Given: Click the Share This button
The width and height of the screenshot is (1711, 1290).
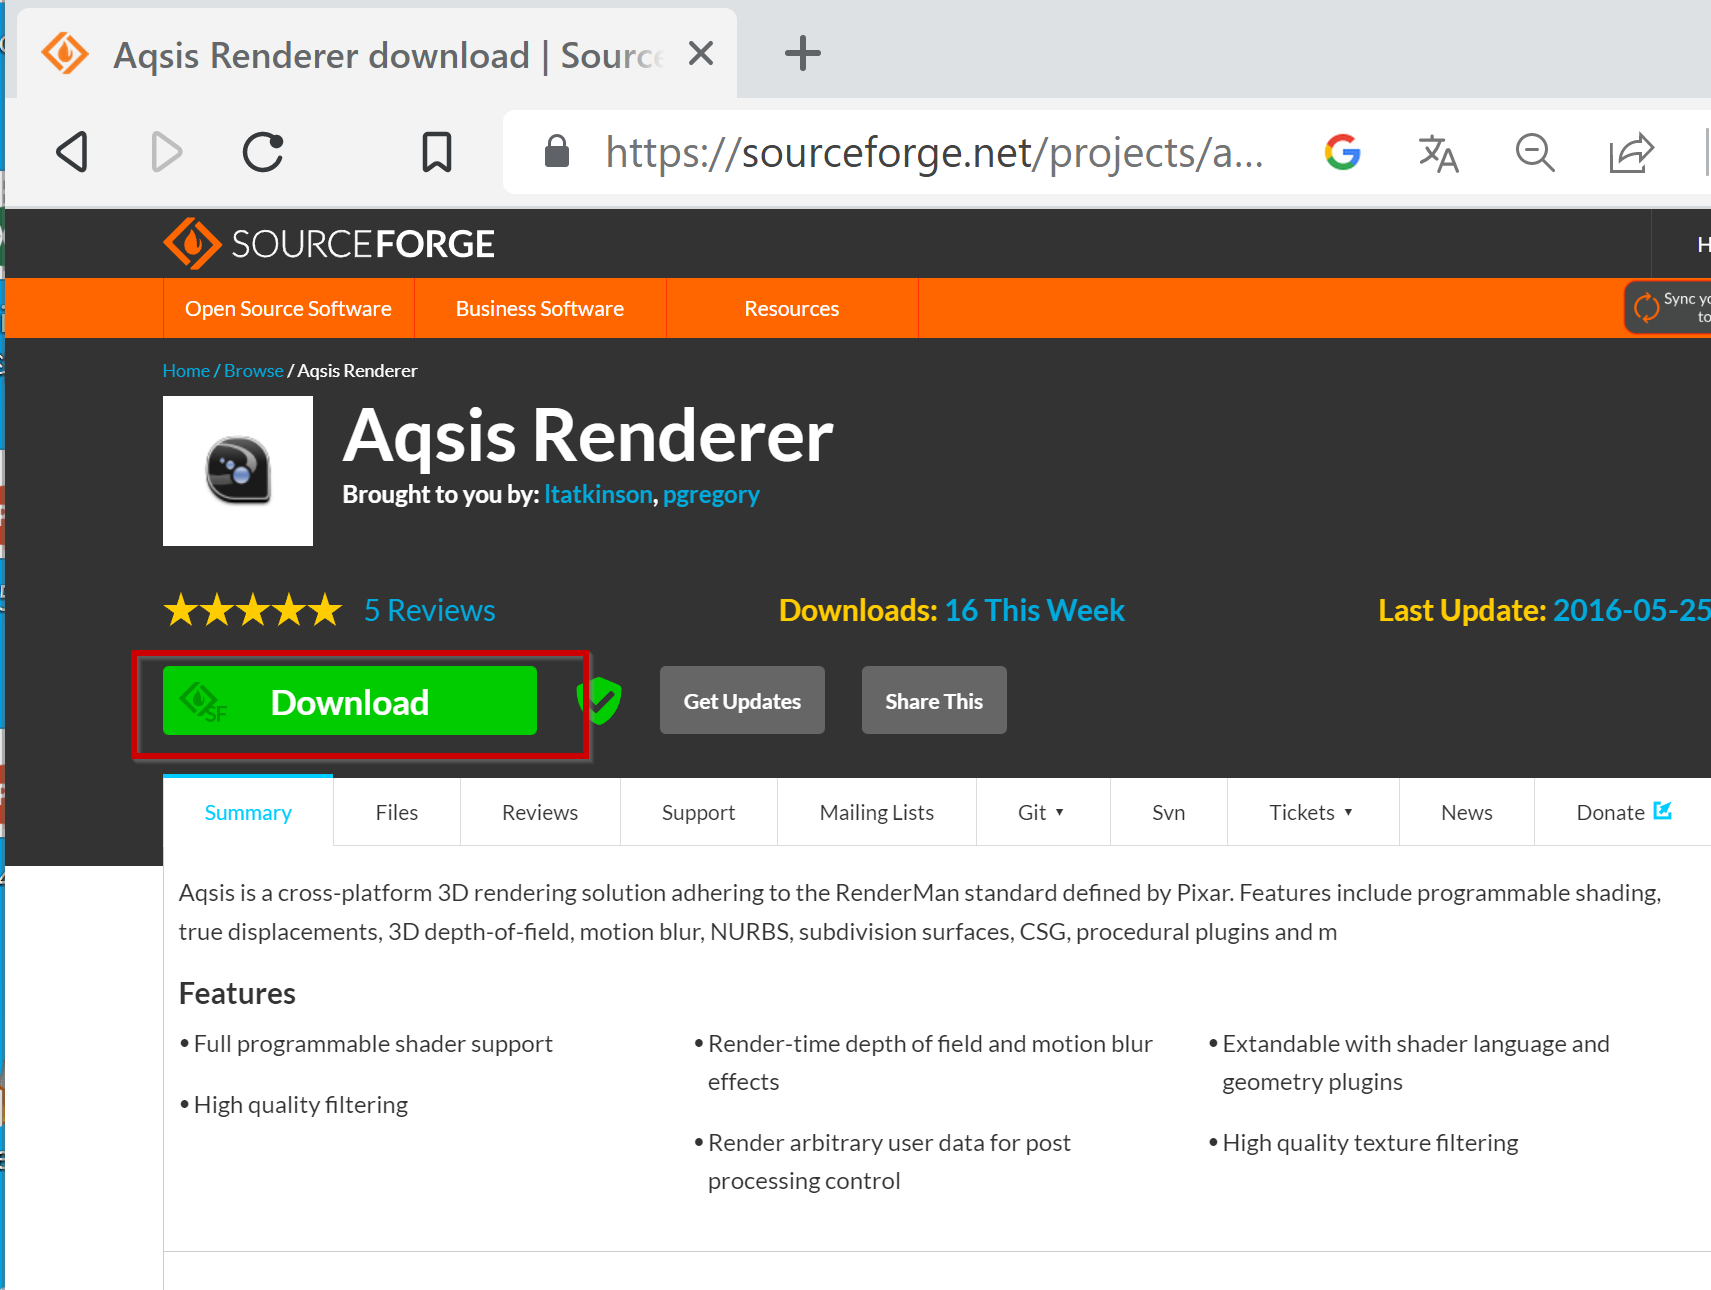Looking at the screenshot, I should [934, 701].
